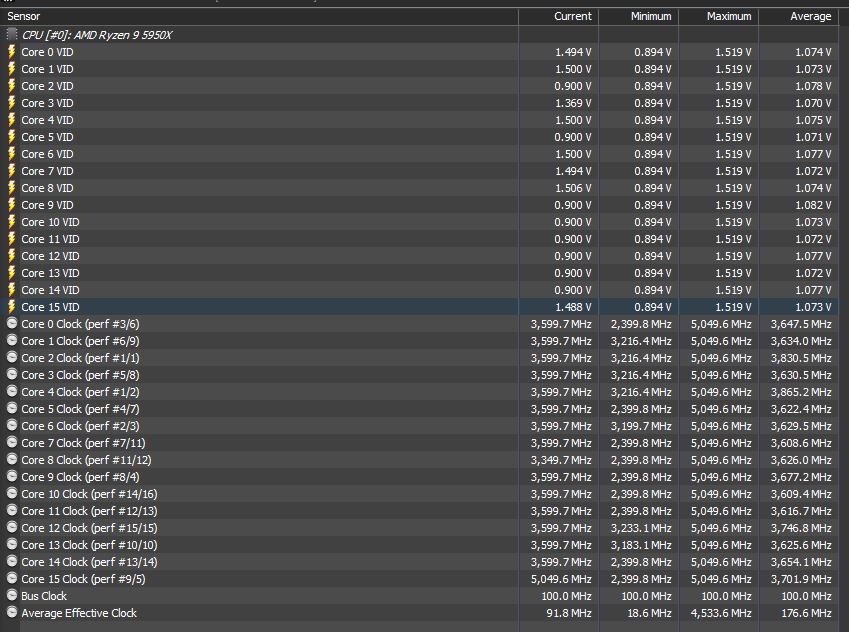Select the Core 13 VID row label
849x632 pixels.
(50, 273)
